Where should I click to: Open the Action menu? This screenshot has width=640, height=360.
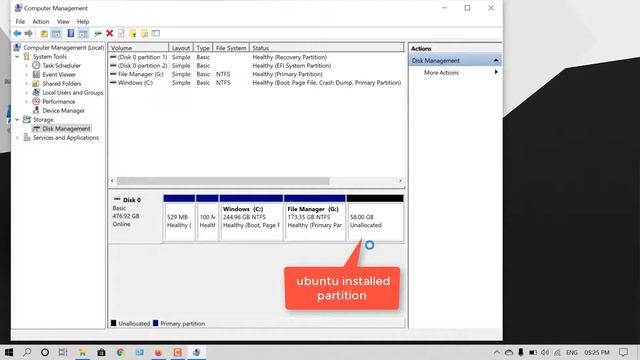[40, 22]
